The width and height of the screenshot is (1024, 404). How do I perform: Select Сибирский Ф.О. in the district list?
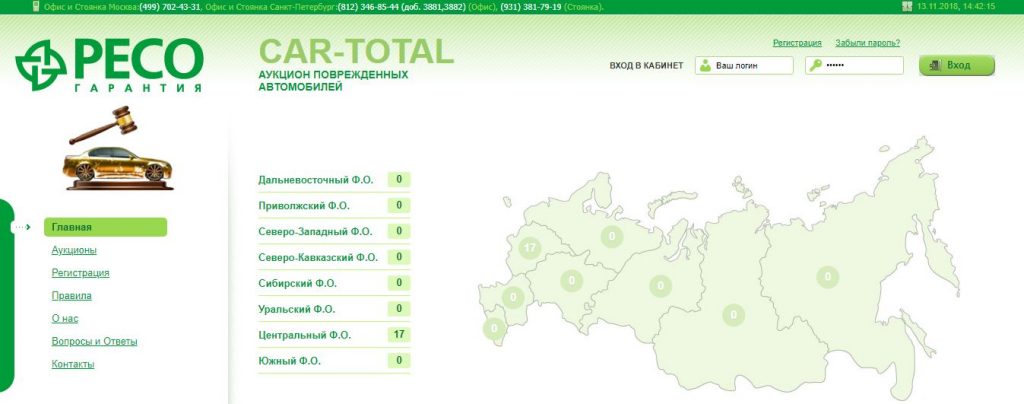(x=297, y=283)
